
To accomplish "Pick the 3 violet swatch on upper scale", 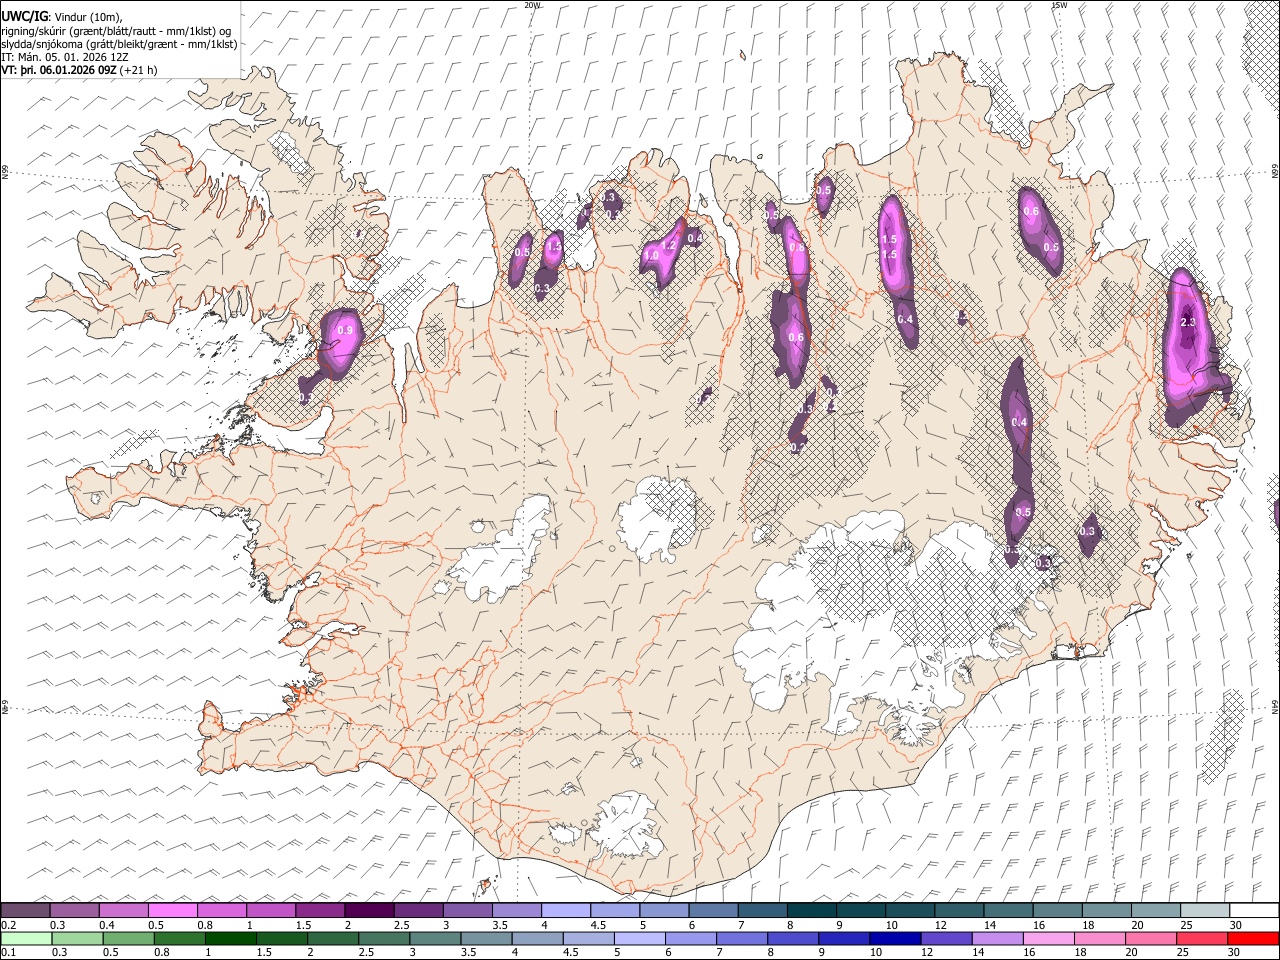I will pyautogui.click(x=467, y=910).
